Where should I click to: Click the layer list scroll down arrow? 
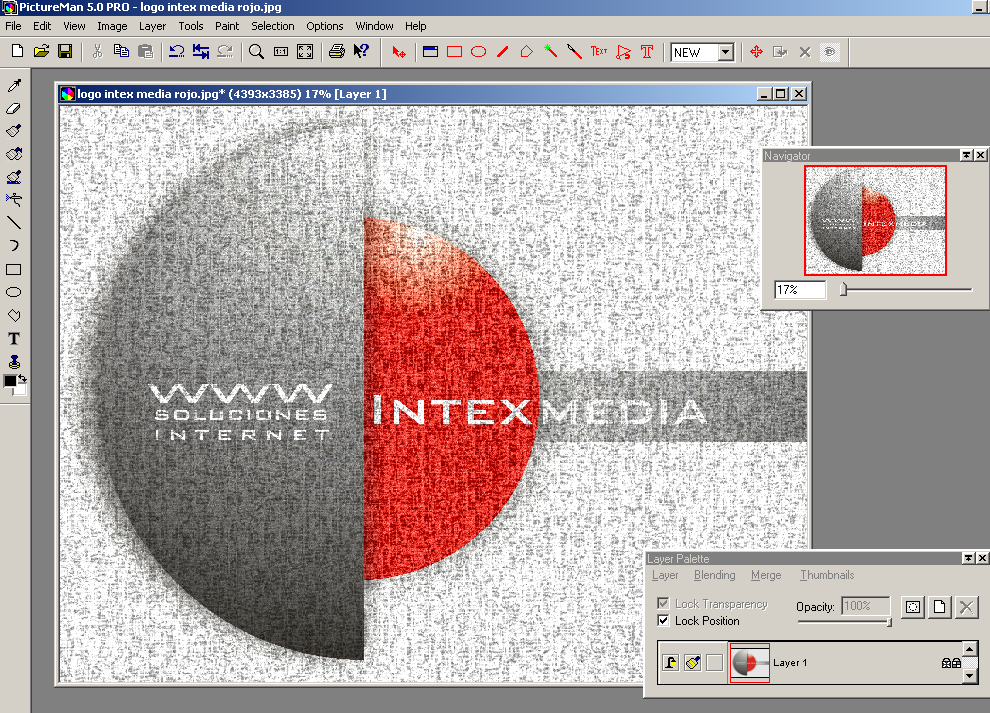point(970,676)
